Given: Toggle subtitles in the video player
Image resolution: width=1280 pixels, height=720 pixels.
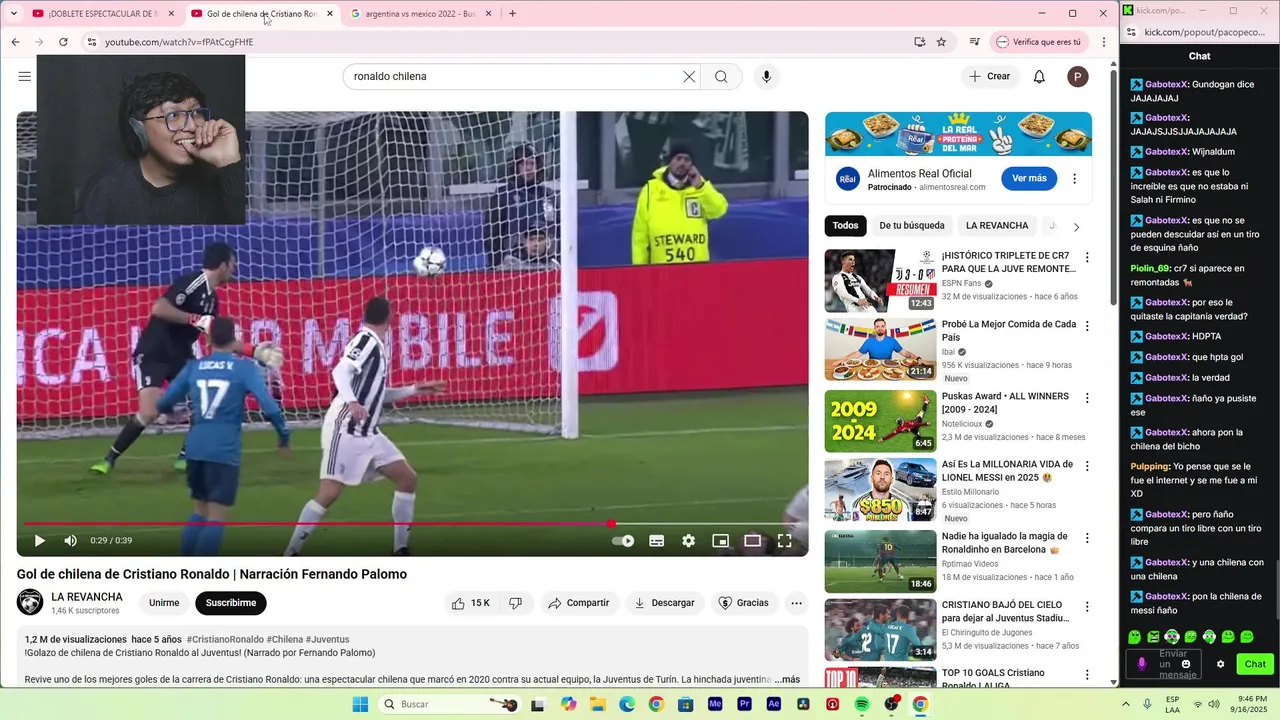Looking at the screenshot, I should pyautogui.click(x=657, y=541).
